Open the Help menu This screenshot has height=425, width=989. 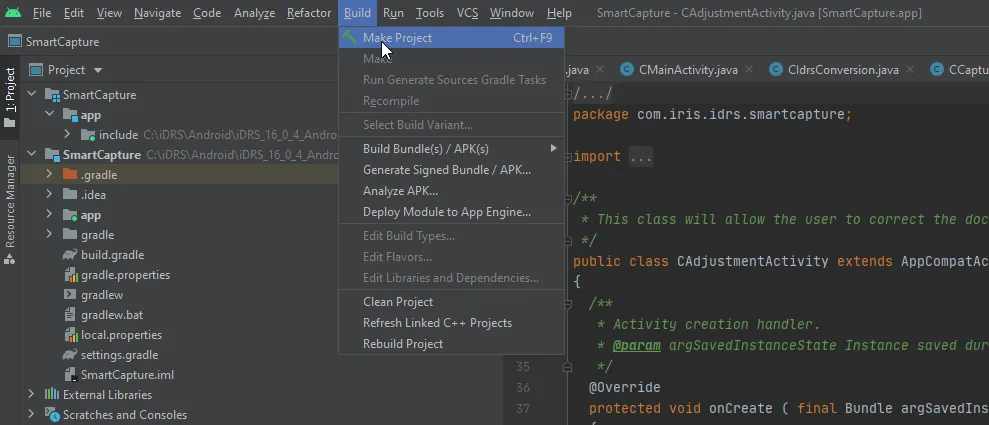[x=559, y=13]
